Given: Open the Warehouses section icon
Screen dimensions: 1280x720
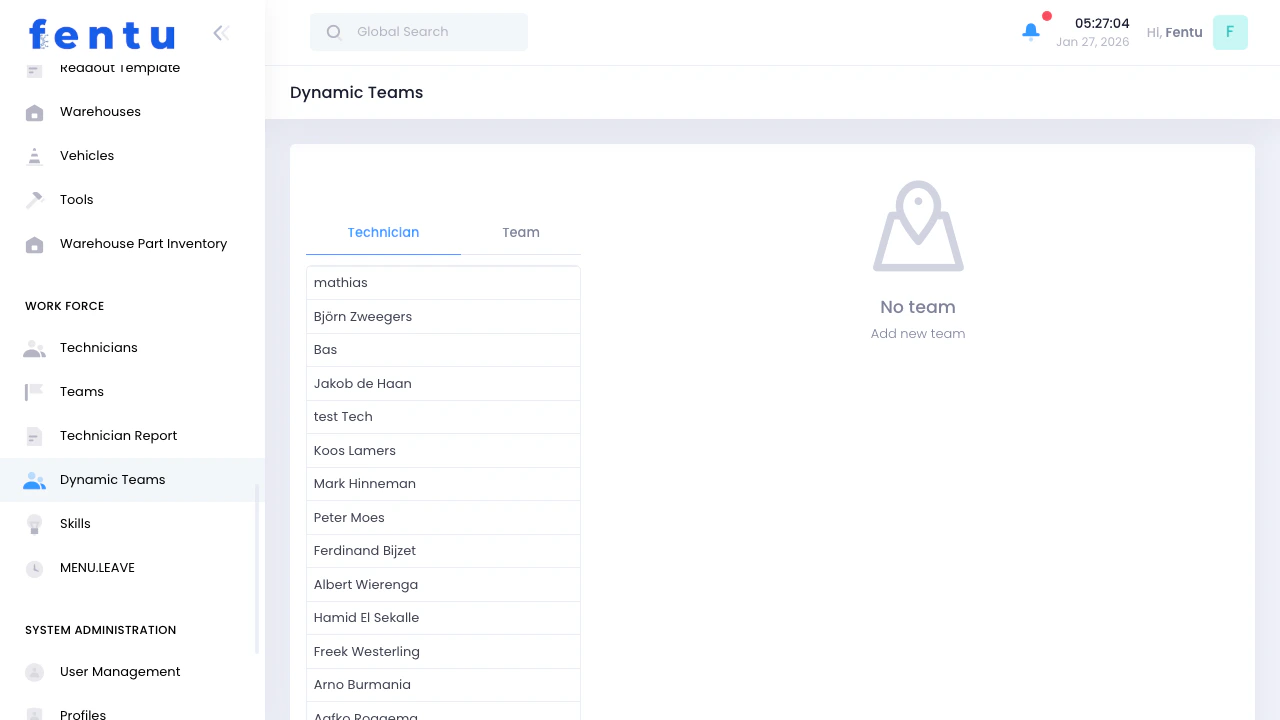Looking at the screenshot, I should point(34,112).
